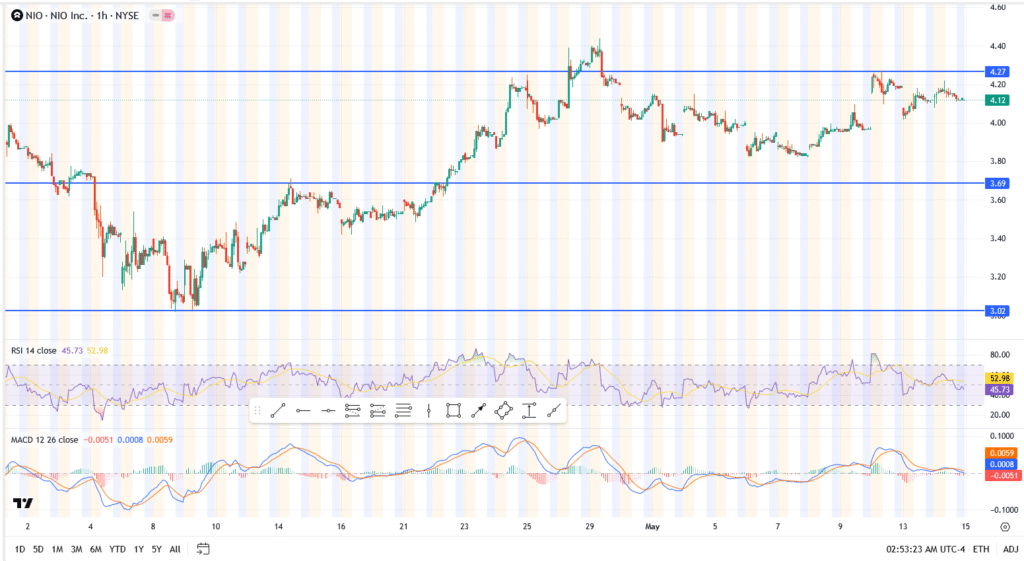This screenshot has height=561, width=1024.
Task: Click the NIO company logo icon
Action: [x=17, y=16]
